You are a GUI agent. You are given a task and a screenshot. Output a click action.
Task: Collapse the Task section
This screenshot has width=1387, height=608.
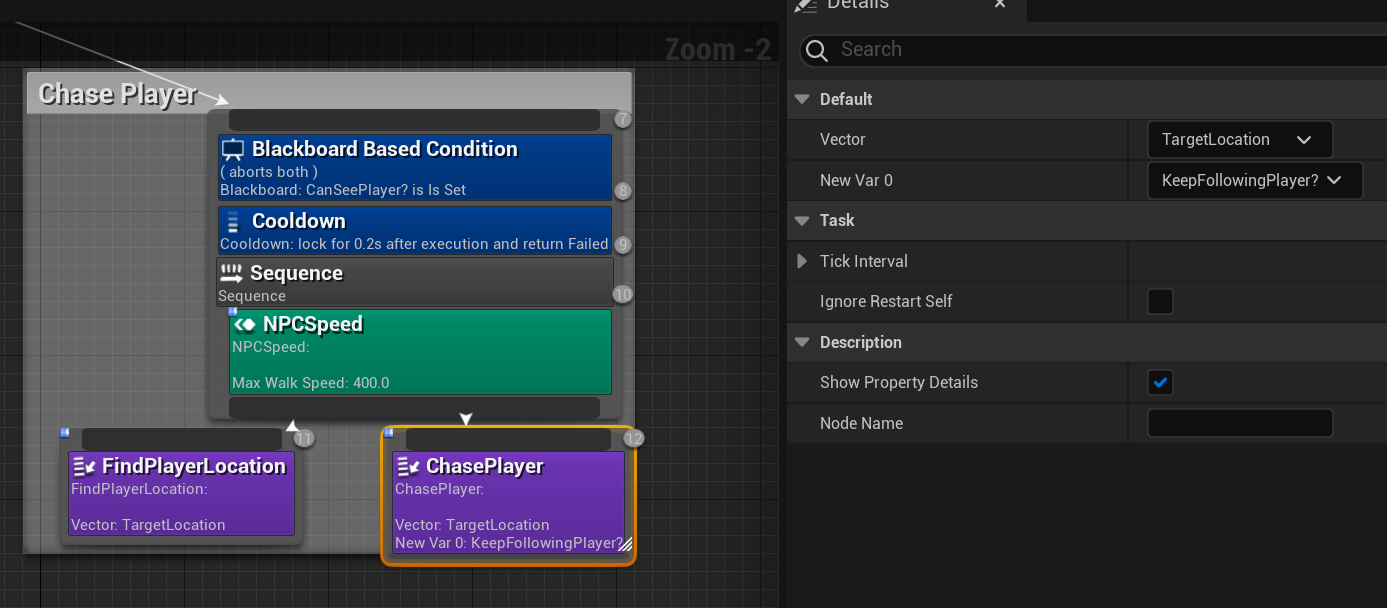802,220
